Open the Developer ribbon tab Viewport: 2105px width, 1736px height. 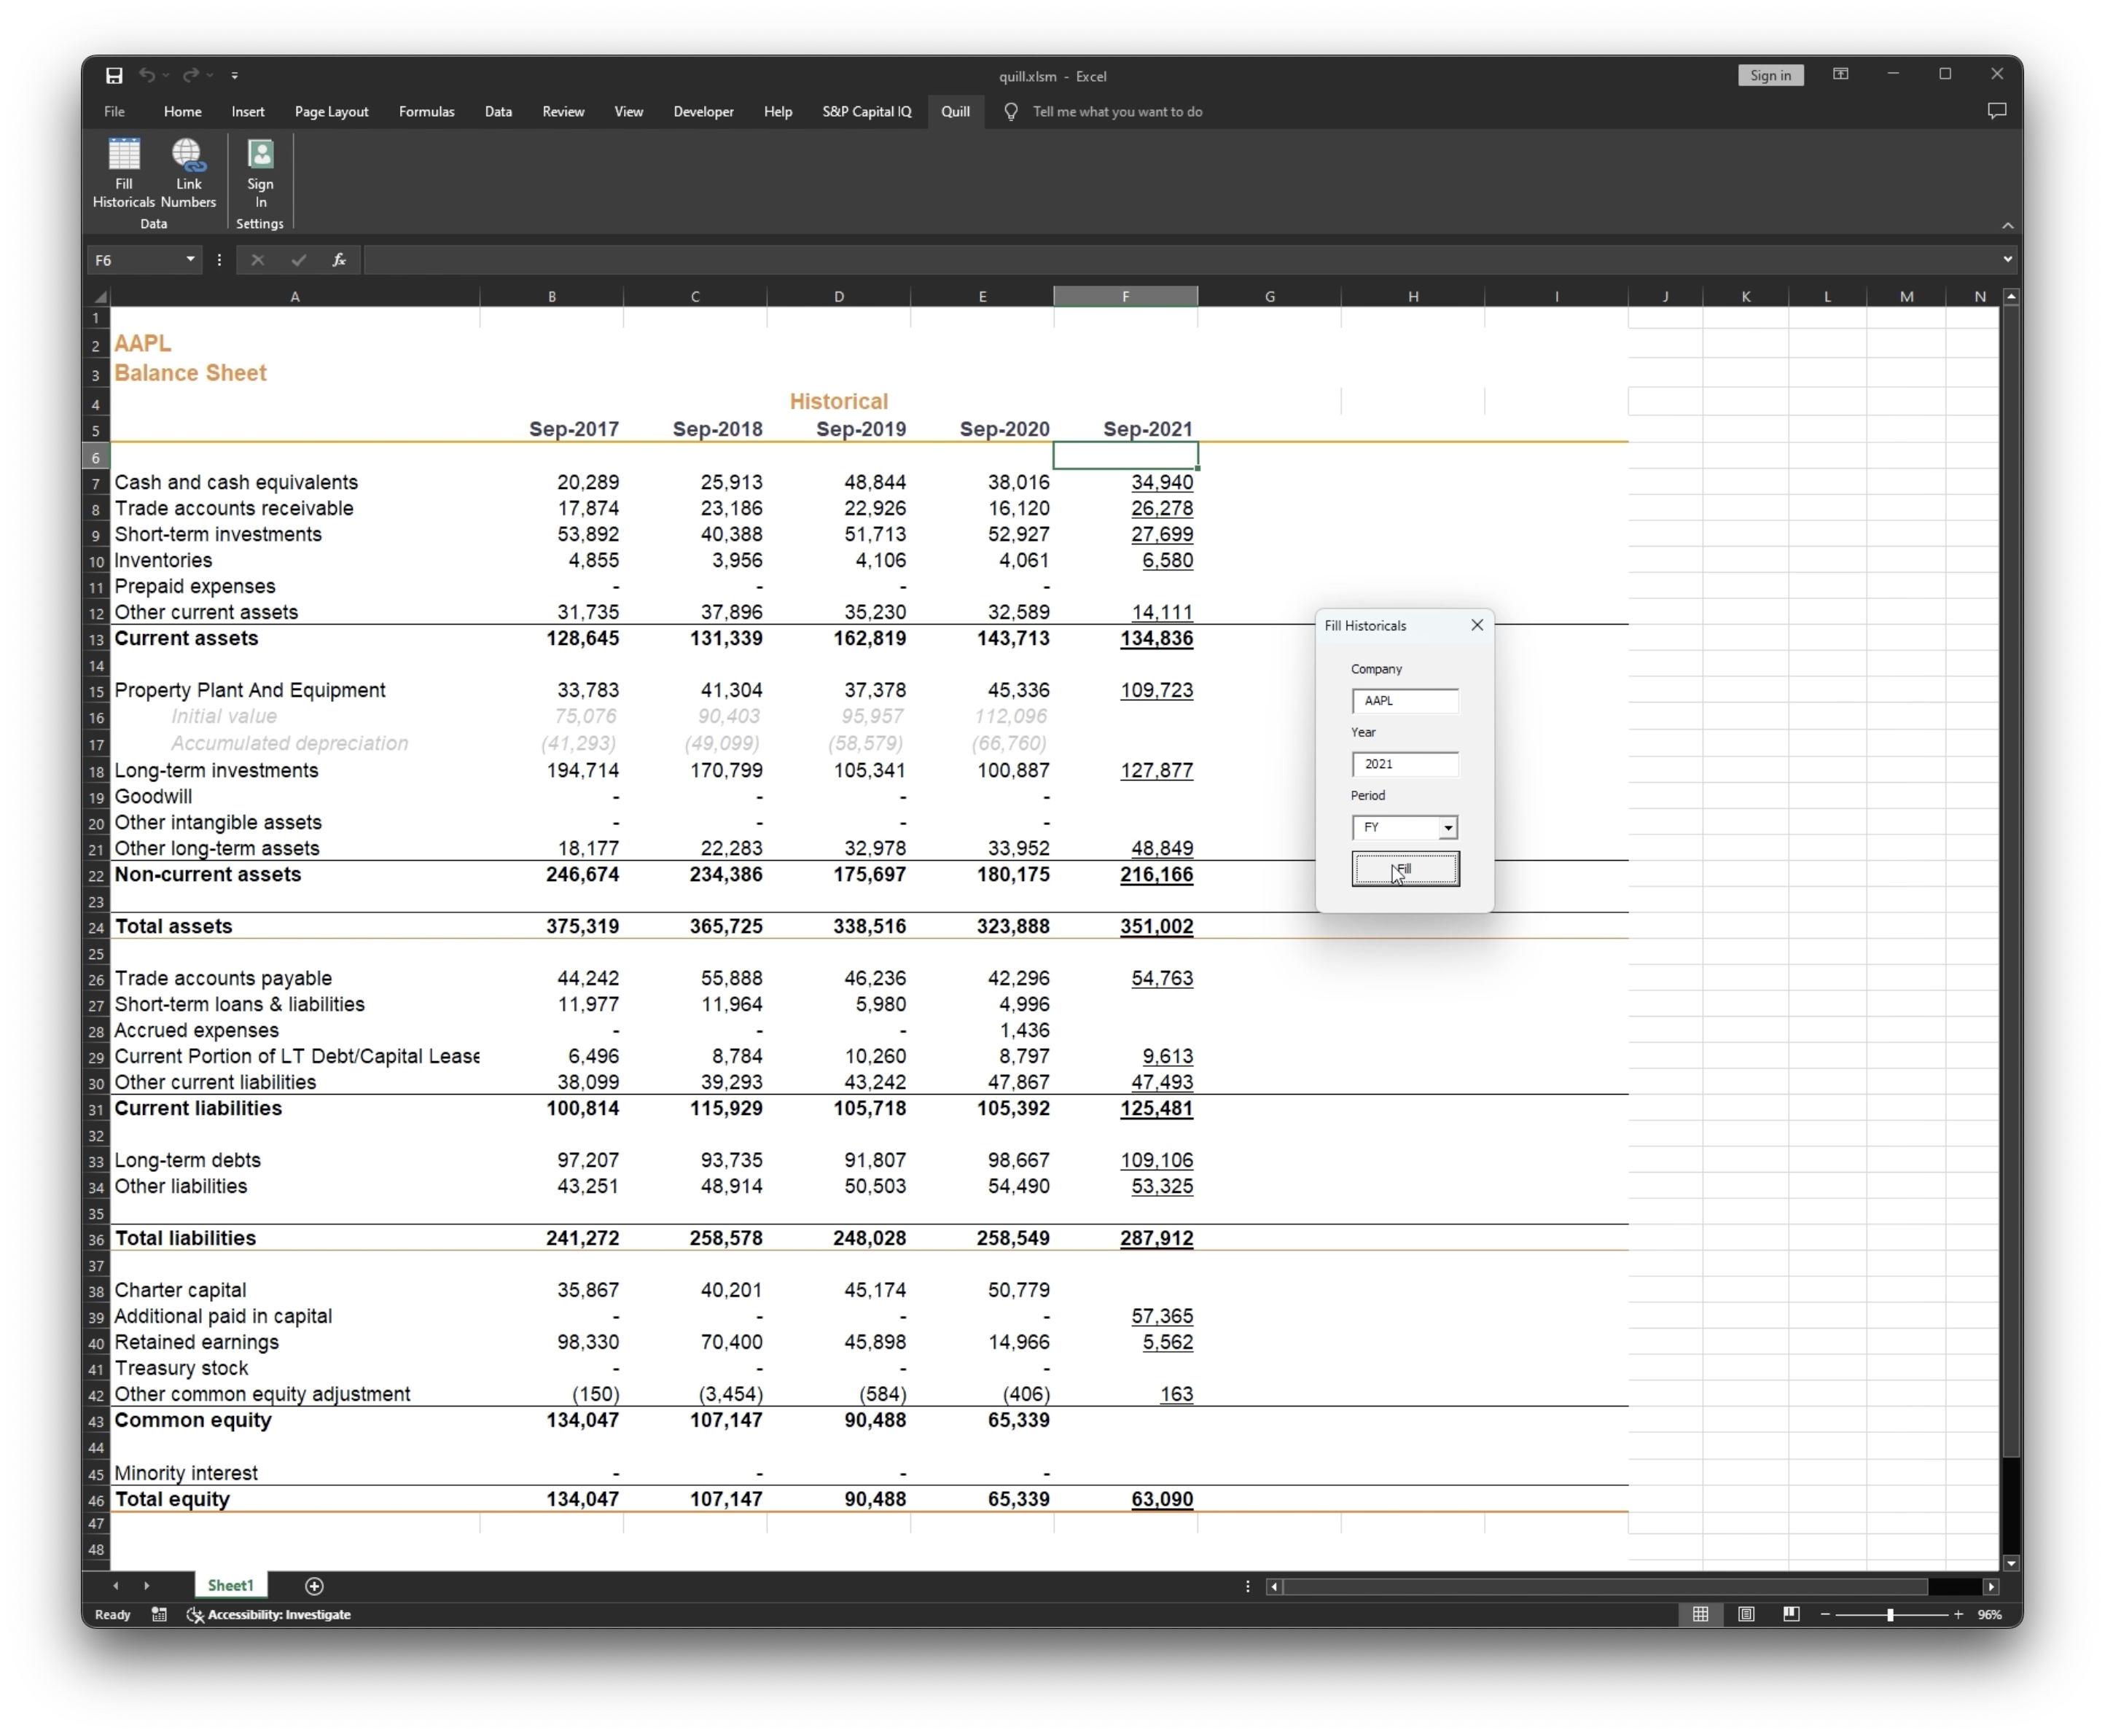coord(703,112)
